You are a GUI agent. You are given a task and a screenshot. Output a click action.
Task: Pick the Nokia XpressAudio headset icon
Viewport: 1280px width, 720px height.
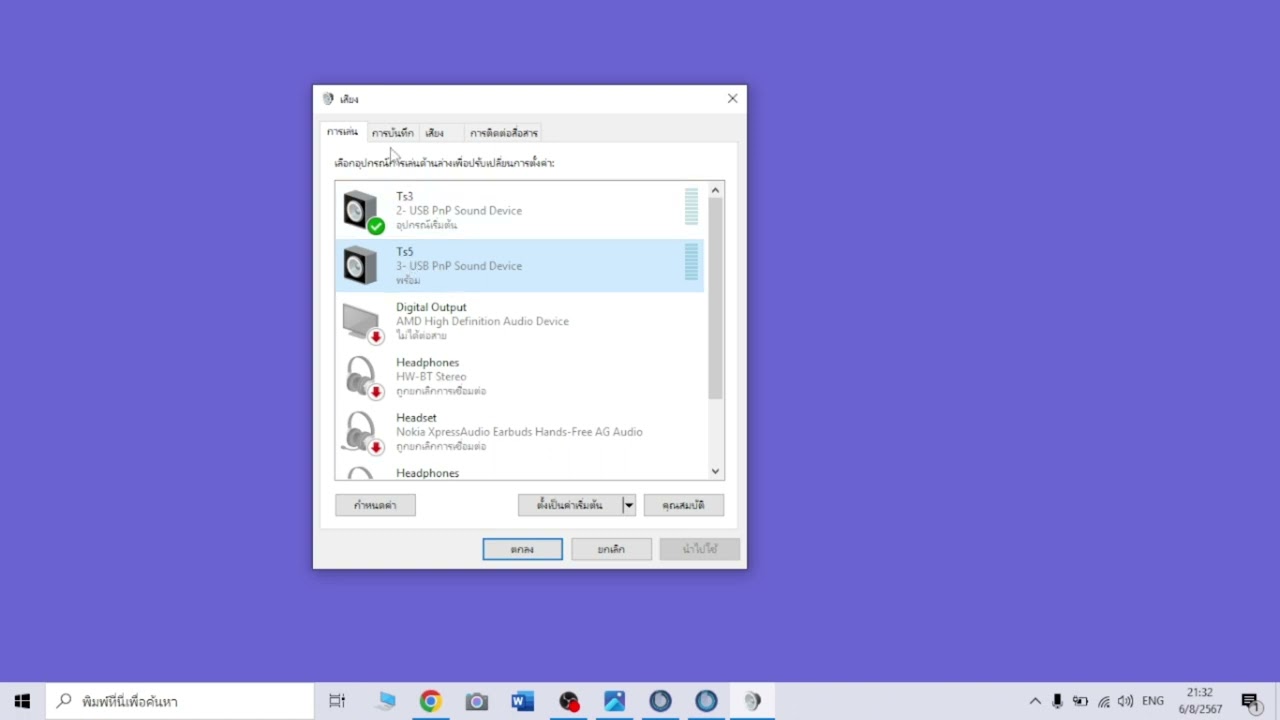(362, 432)
